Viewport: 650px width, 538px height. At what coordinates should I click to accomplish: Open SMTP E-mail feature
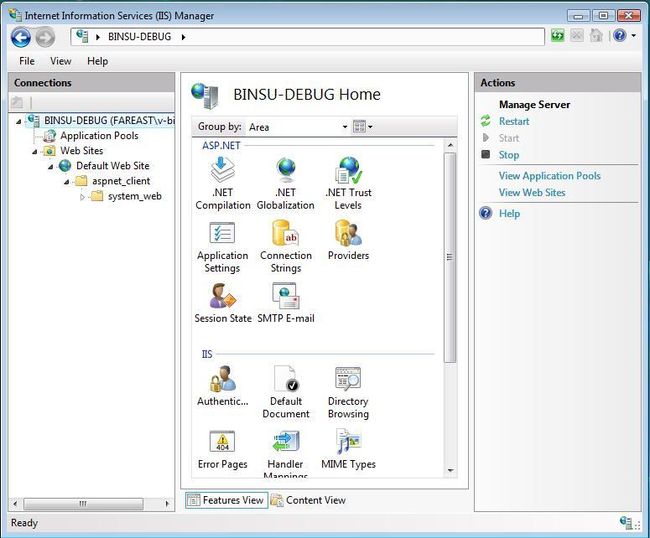[286, 303]
